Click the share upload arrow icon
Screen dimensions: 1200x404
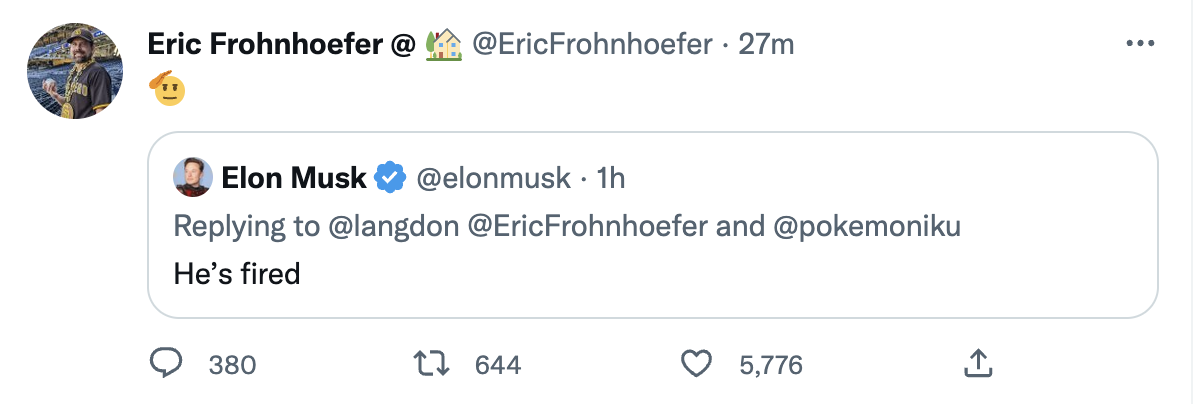coord(976,364)
